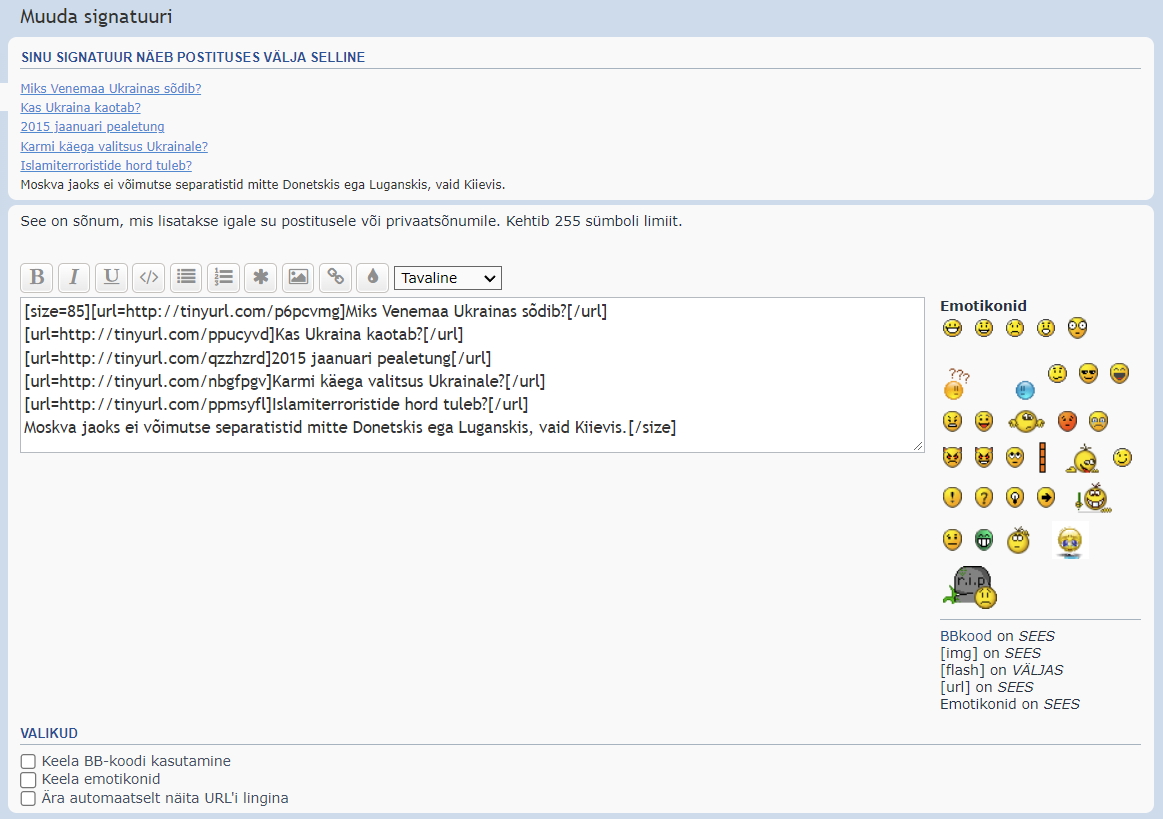1163x819 pixels.
Task: Toggle bold formatting in the editor toolbar
Action: 37,277
